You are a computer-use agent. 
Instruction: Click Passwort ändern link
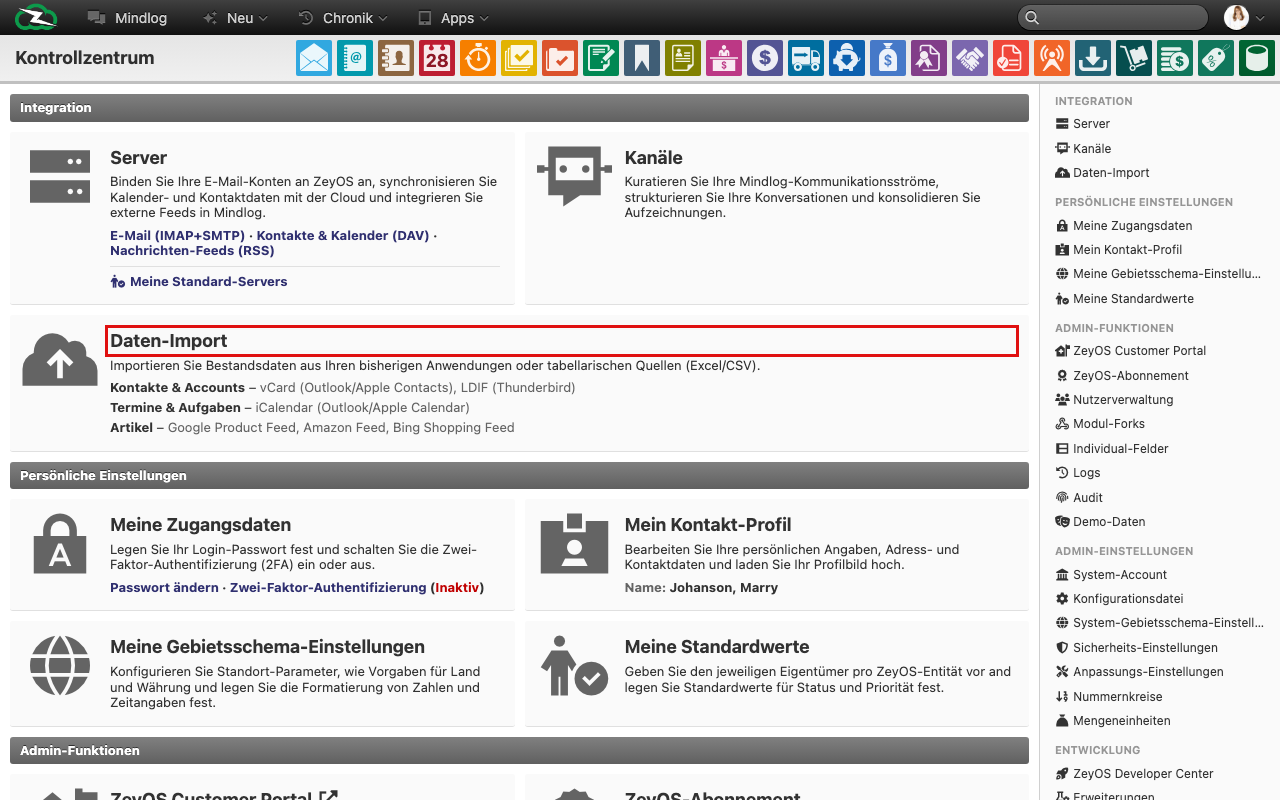164,588
